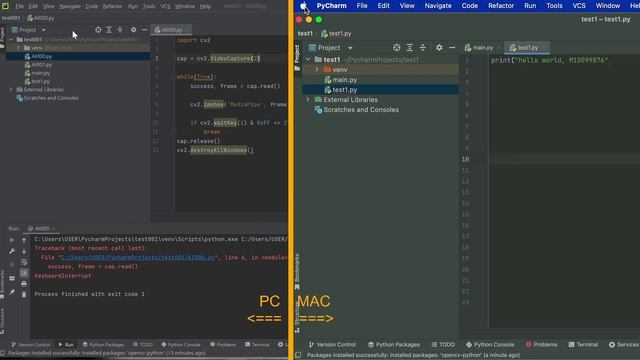Image resolution: width=640 pixels, height=360 pixels.
Task: Open the Refactor menu in the Mac menu bar
Action: point(501,6)
